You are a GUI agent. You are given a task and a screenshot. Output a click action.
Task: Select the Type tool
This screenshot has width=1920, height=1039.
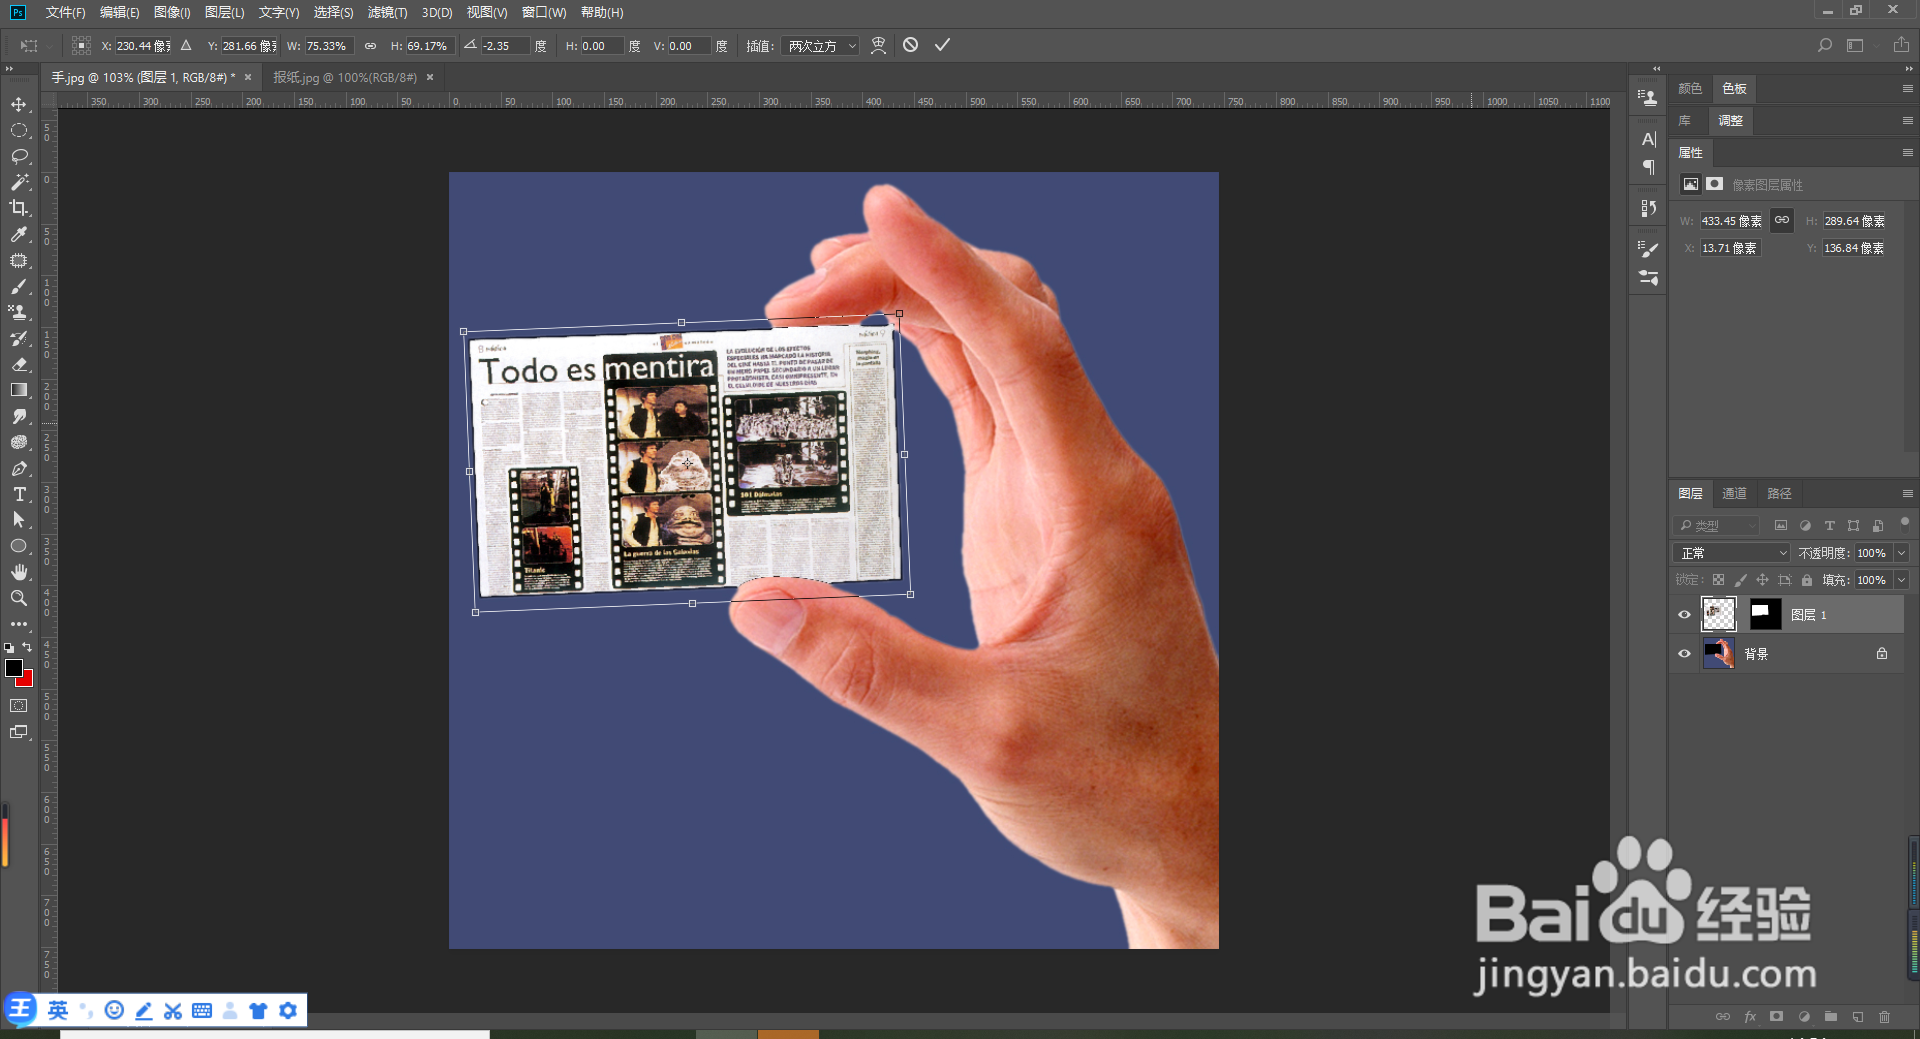pyautogui.click(x=19, y=494)
